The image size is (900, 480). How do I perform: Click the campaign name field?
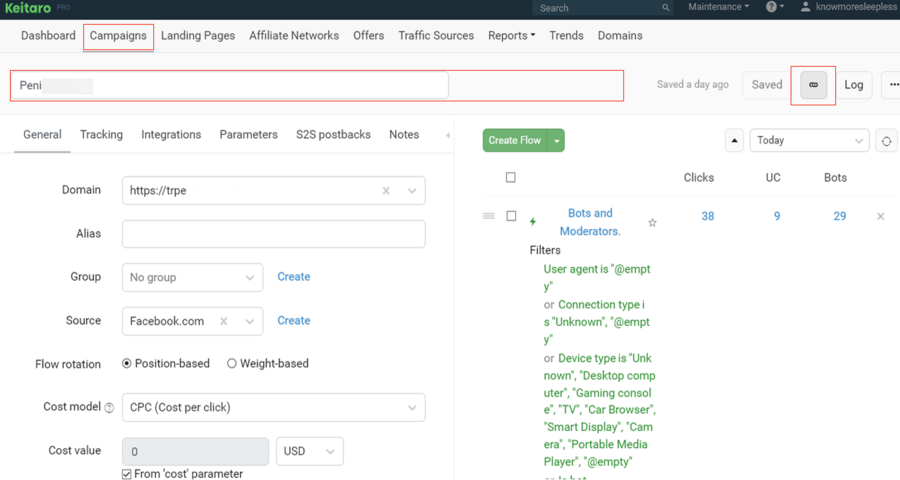(x=230, y=86)
